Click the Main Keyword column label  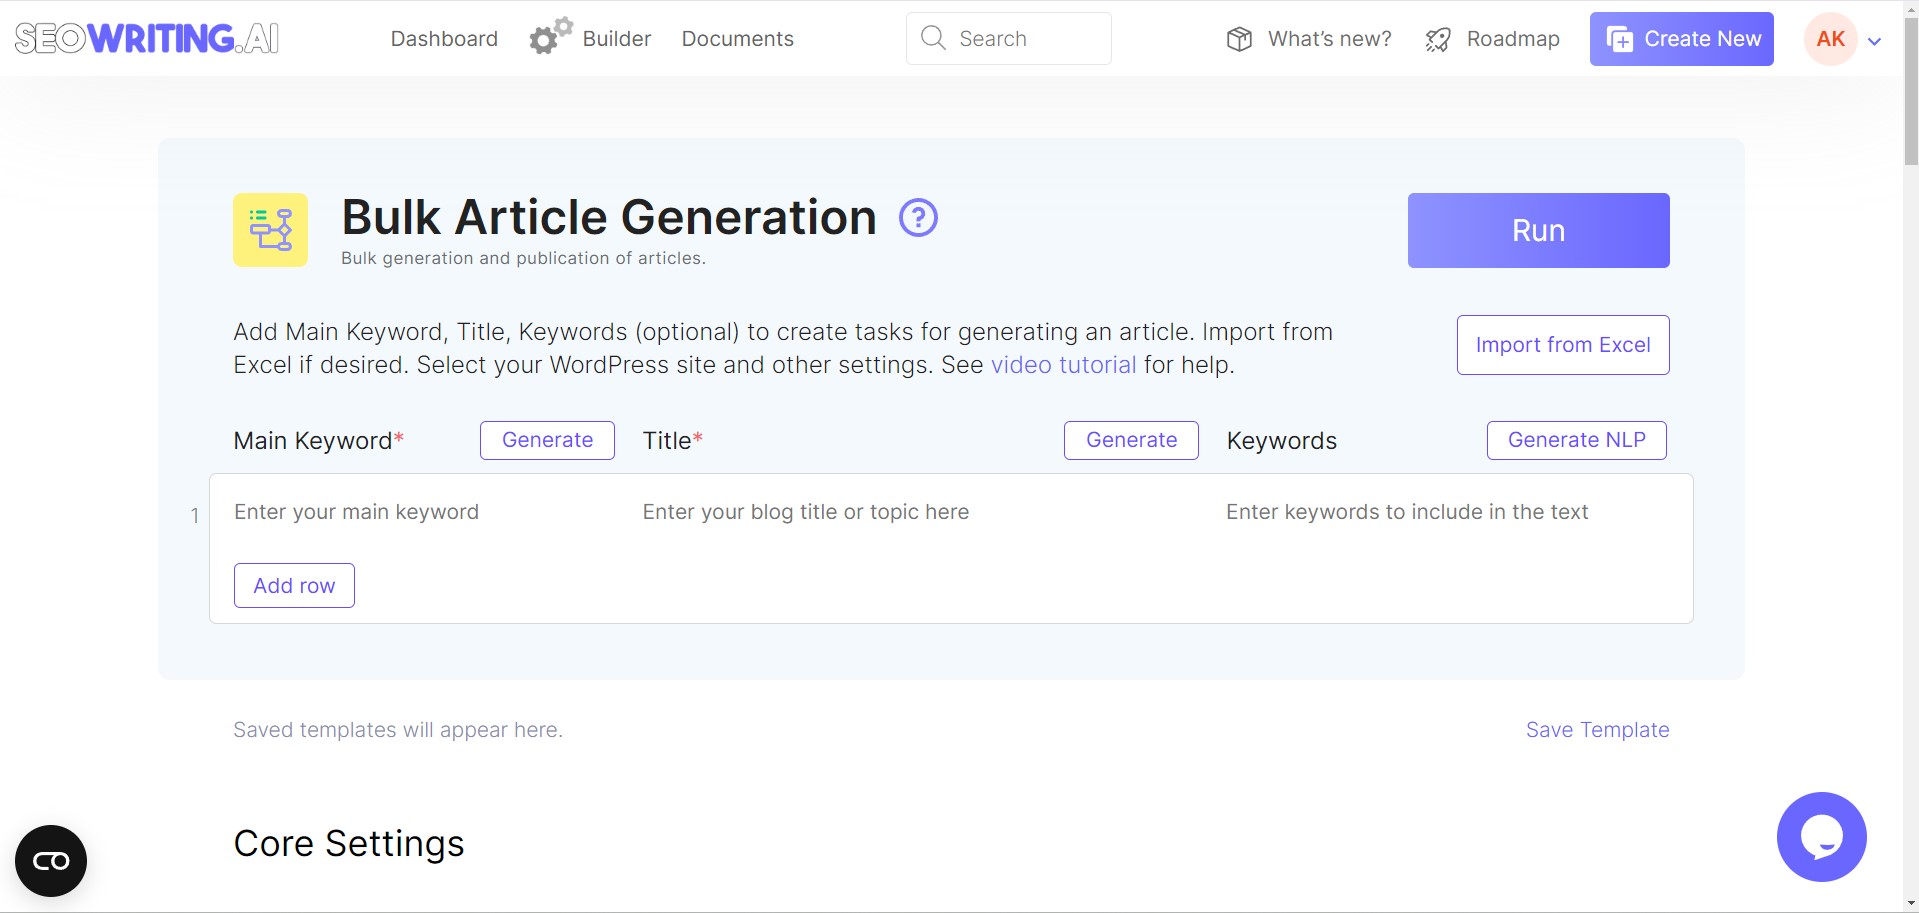click(x=318, y=441)
